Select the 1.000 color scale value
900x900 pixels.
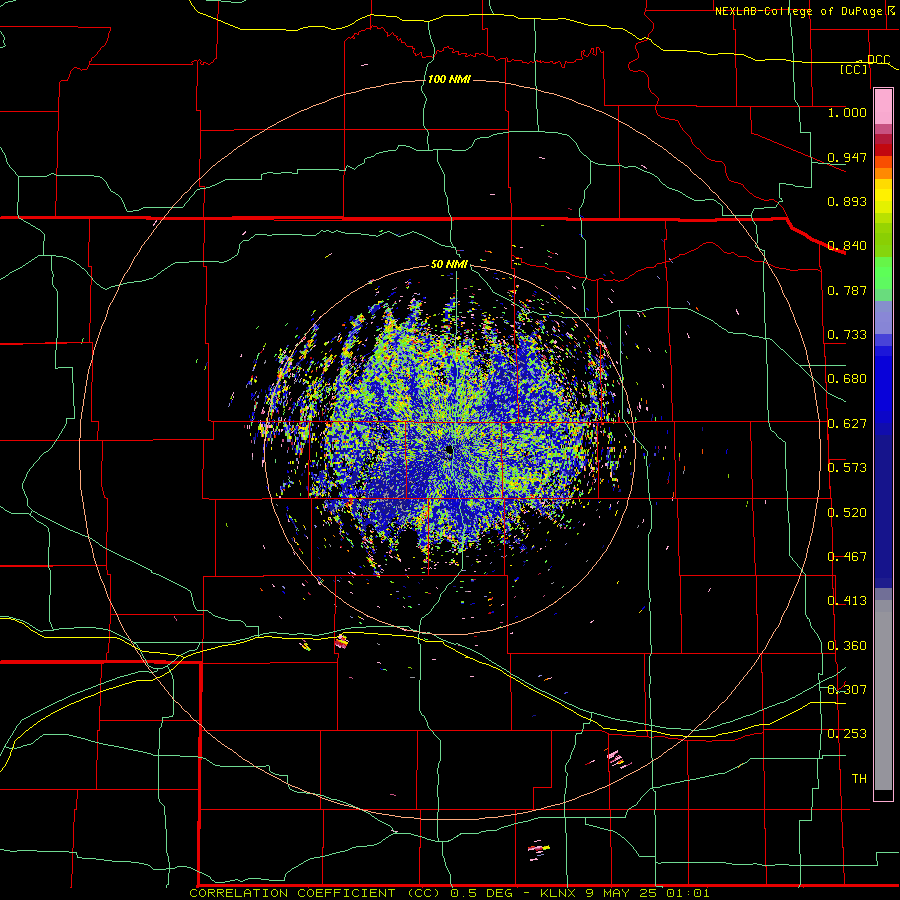[847, 112]
